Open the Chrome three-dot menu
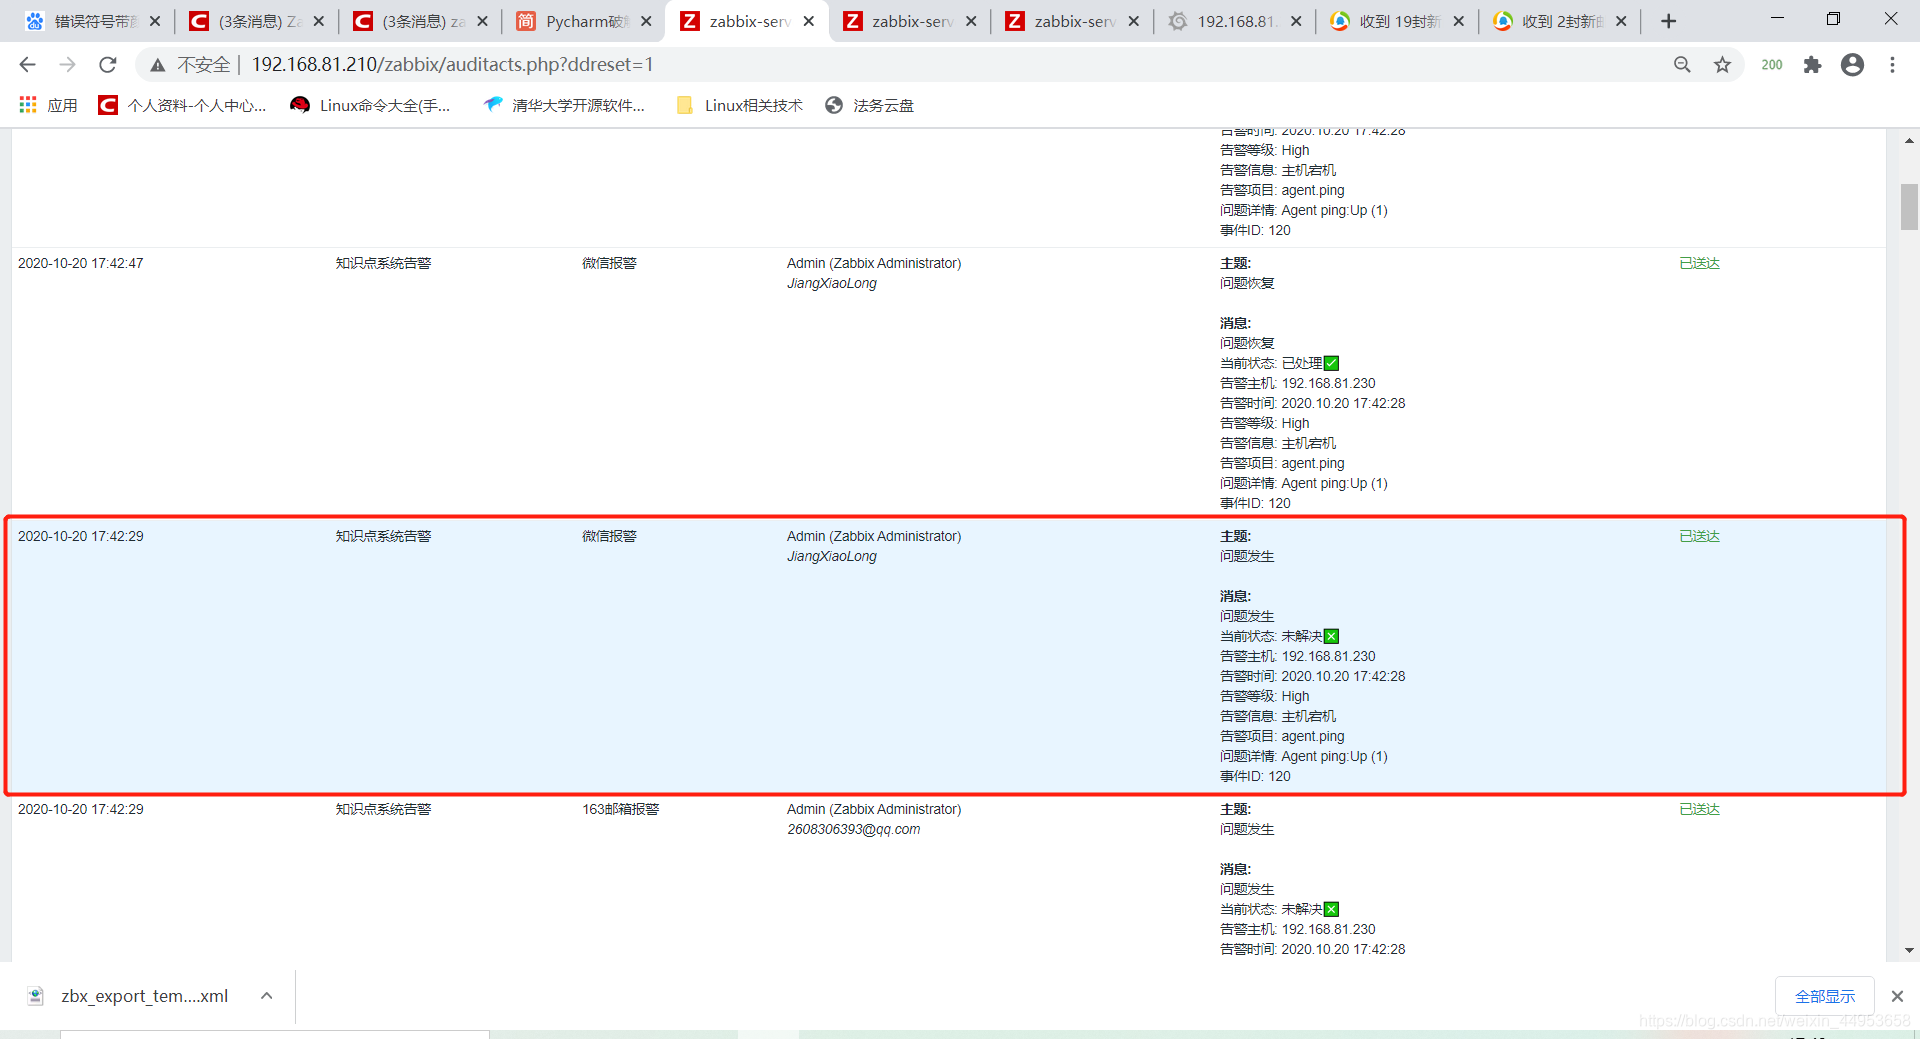1920x1039 pixels. [1892, 64]
